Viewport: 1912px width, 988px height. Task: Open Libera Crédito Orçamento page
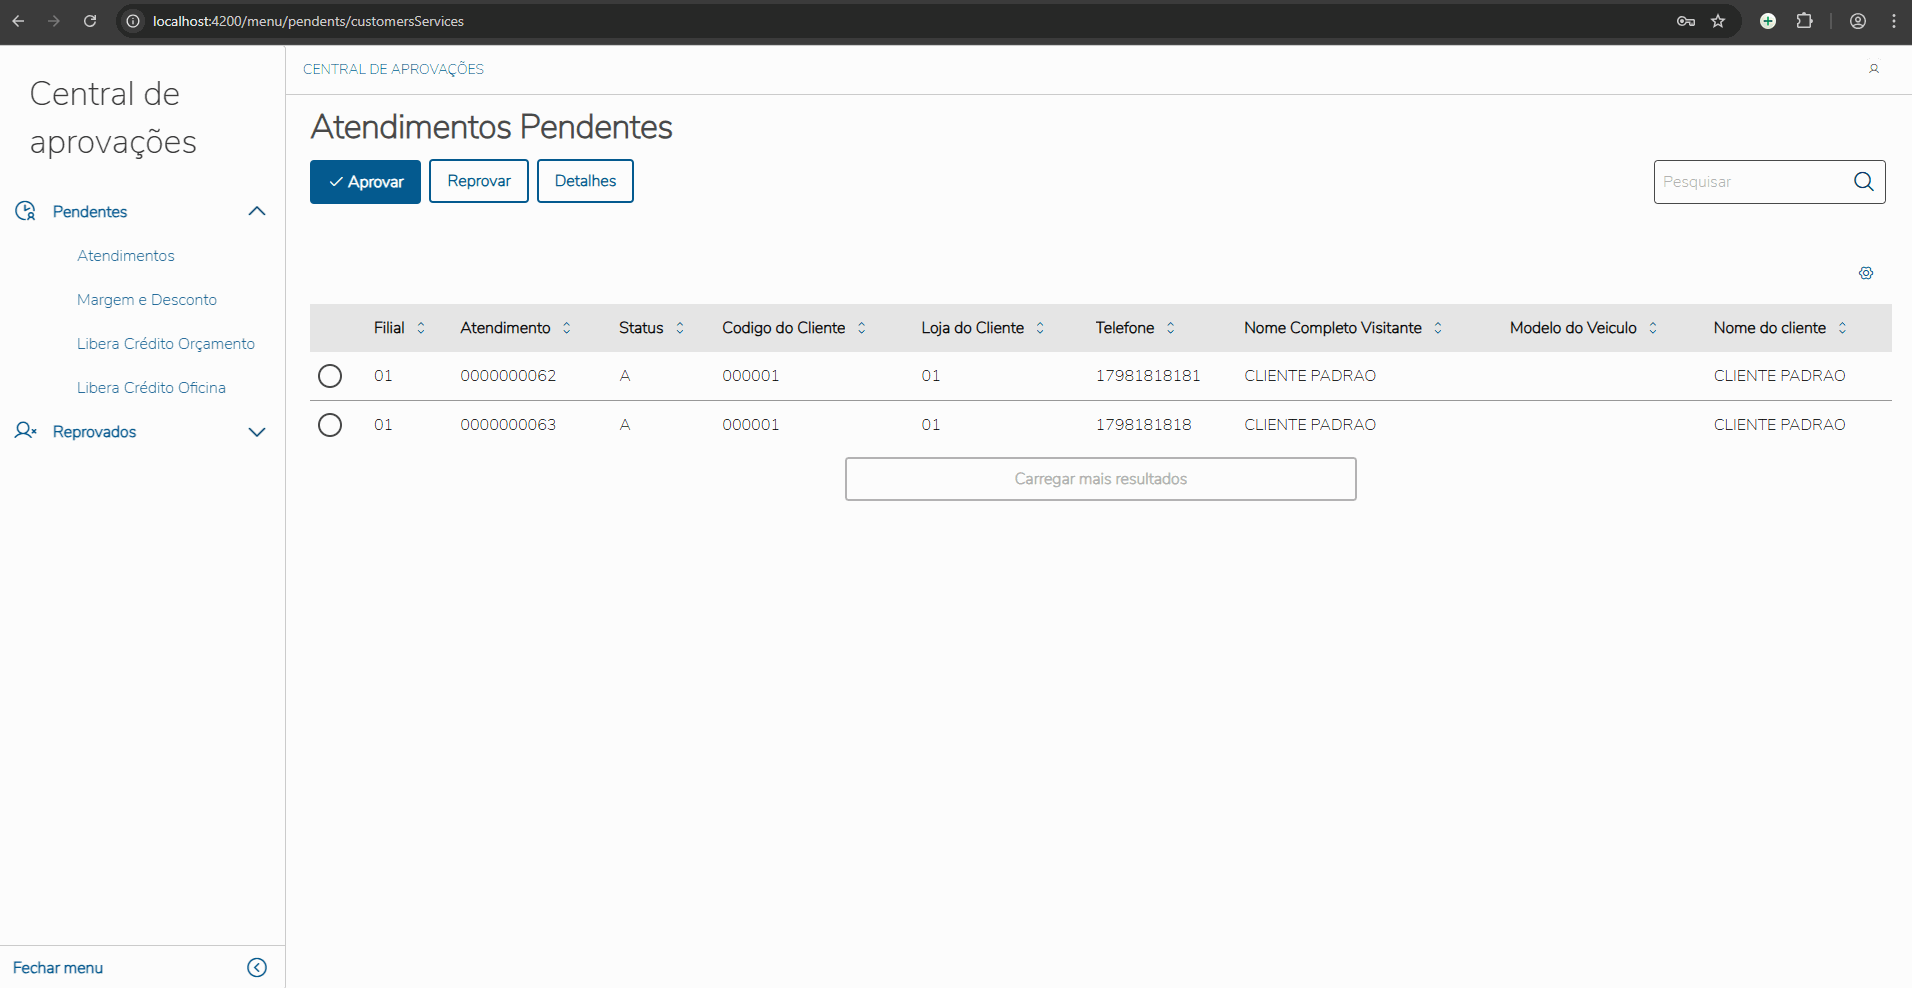(166, 344)
